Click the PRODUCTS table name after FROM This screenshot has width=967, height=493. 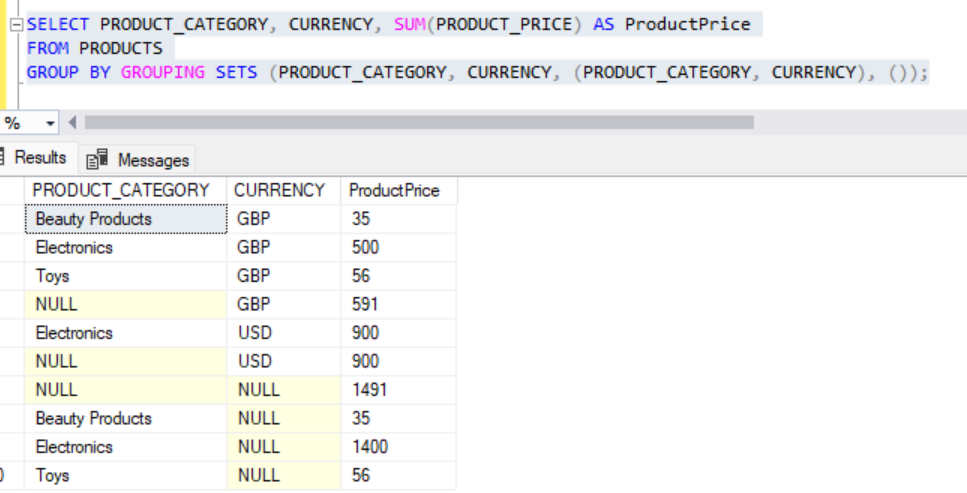pos(120,48)
